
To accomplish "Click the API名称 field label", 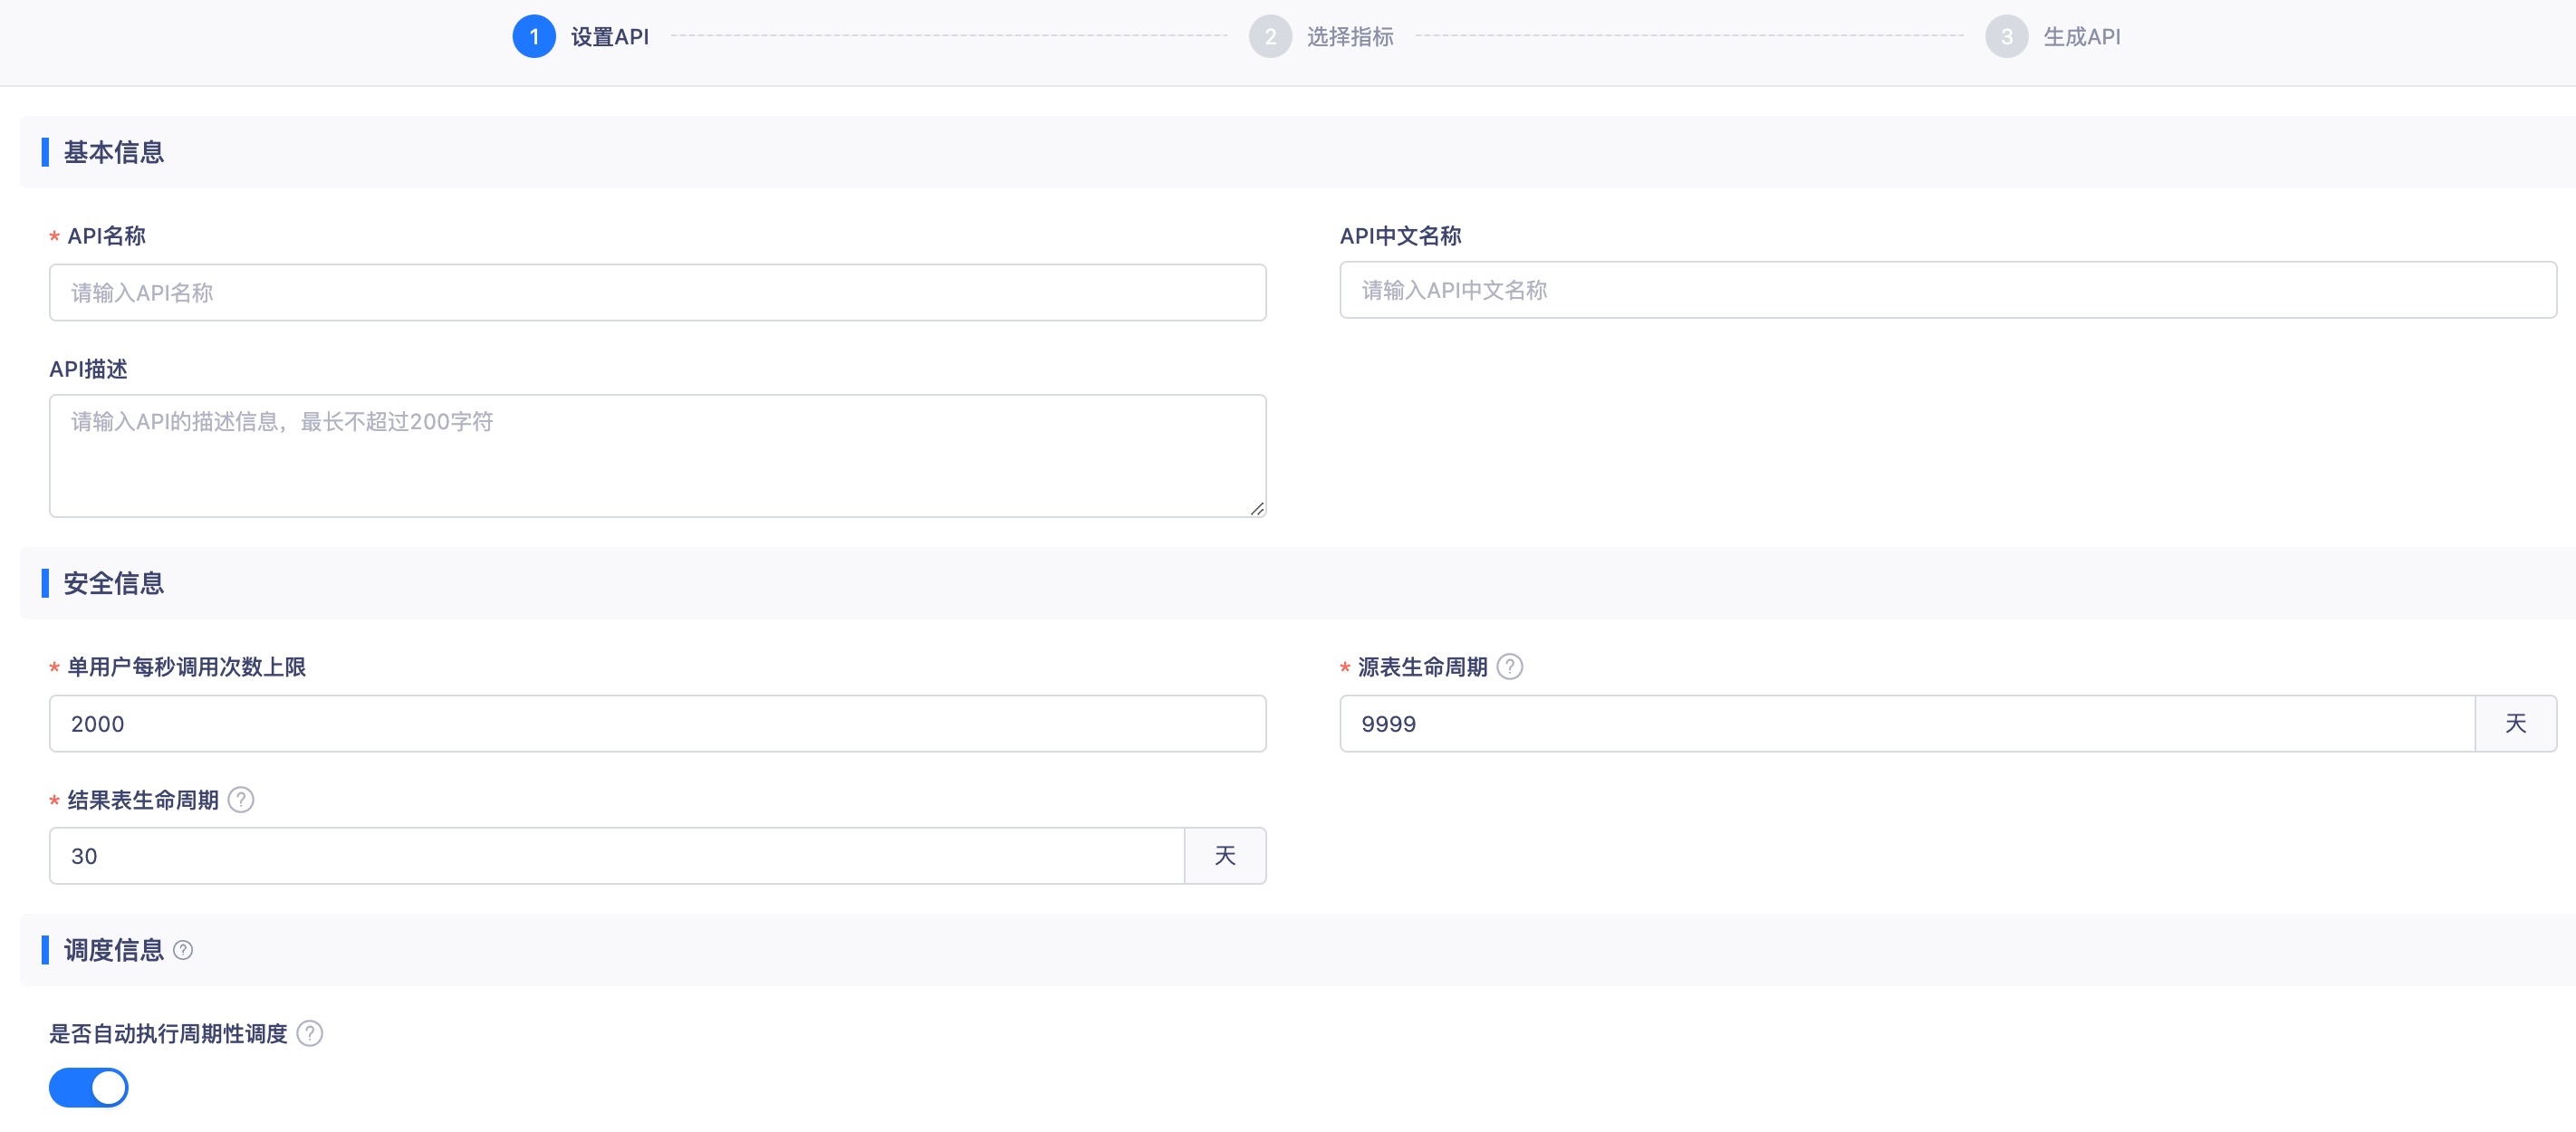I will click(x=106, y=236).
